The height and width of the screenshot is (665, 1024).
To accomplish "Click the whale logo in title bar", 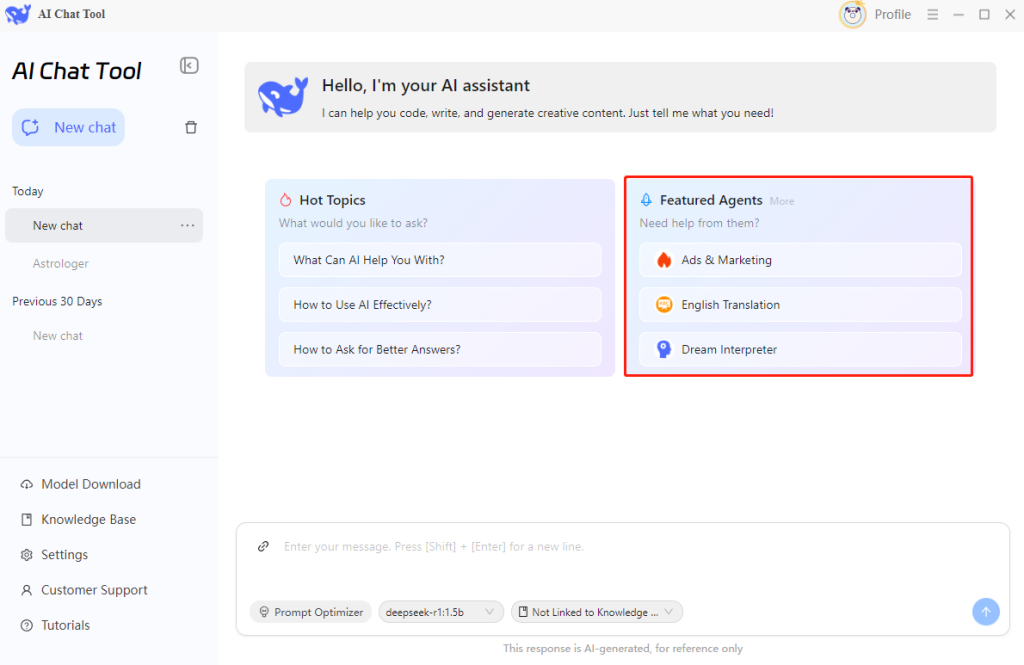I will click(18, 14).
